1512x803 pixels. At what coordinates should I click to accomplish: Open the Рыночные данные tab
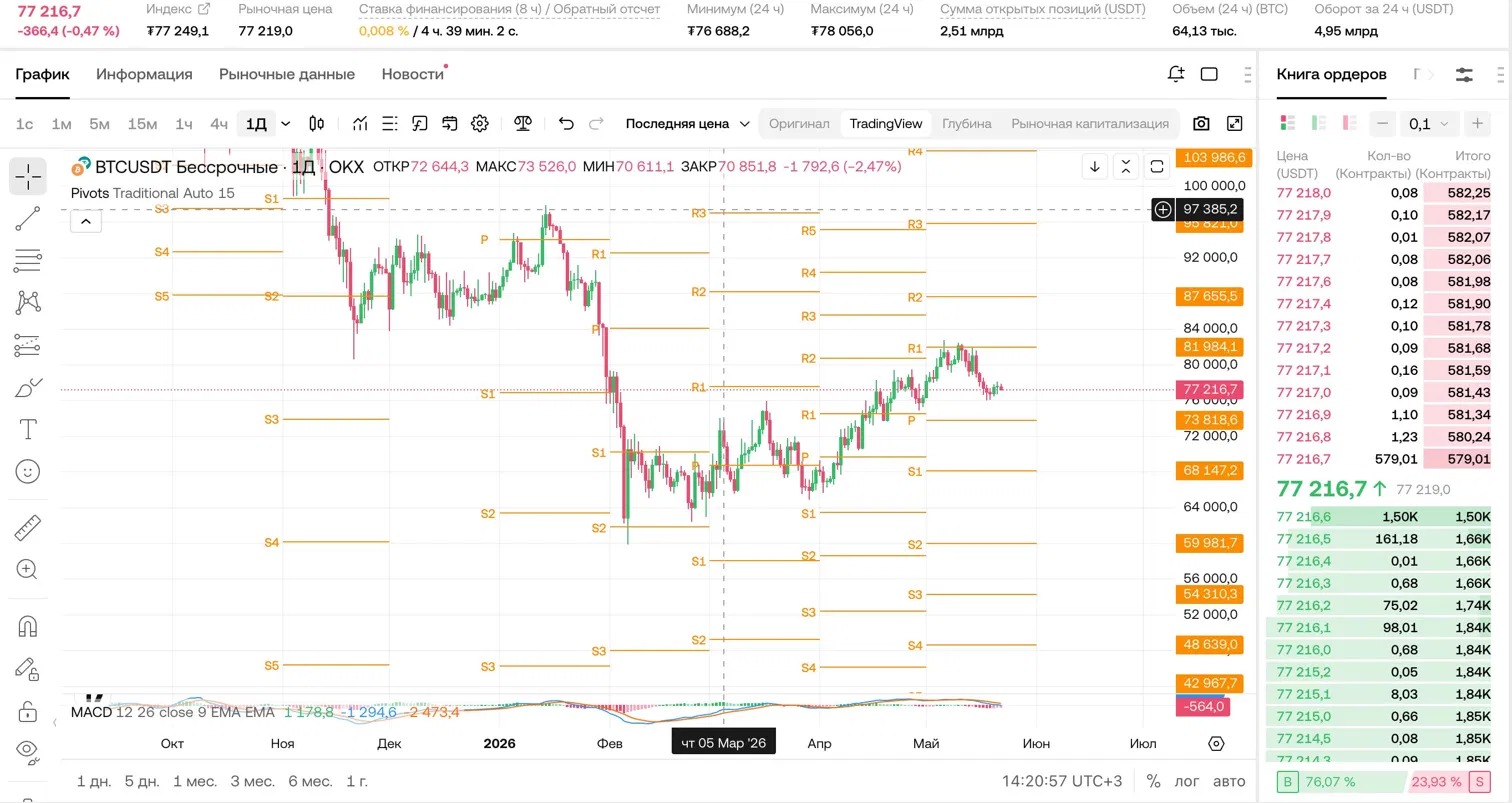click(287, 74)
